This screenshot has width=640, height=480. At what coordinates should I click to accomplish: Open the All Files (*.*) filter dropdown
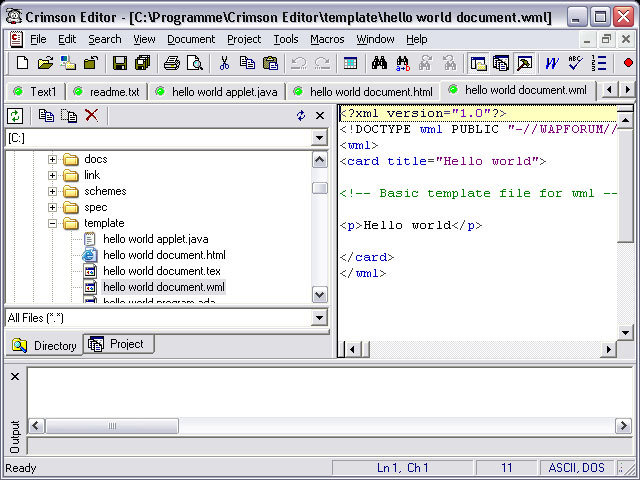[x=319, y=318]
